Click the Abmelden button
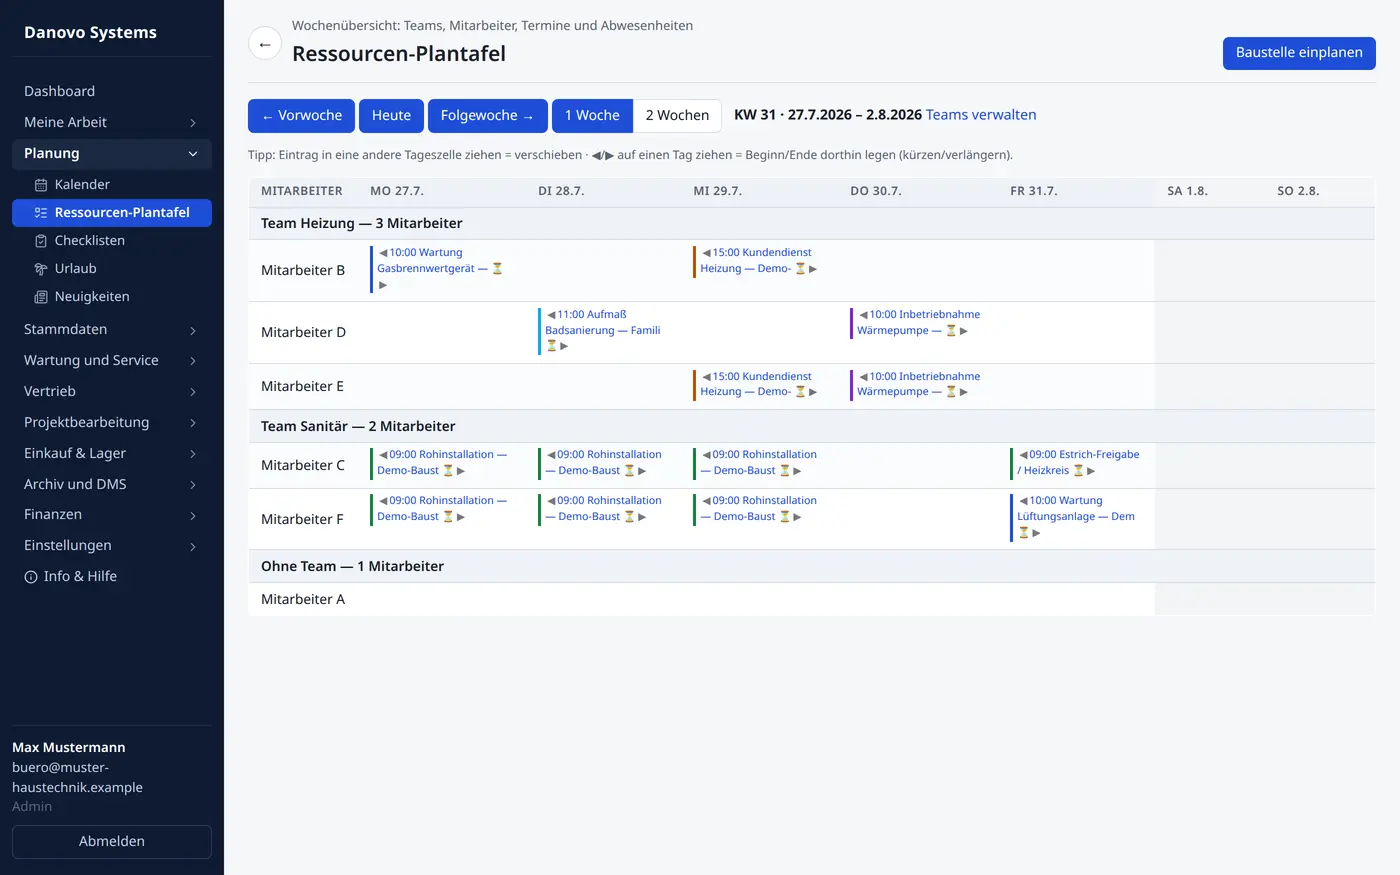This screenshot has height=875, width=1400. (112, 842)
